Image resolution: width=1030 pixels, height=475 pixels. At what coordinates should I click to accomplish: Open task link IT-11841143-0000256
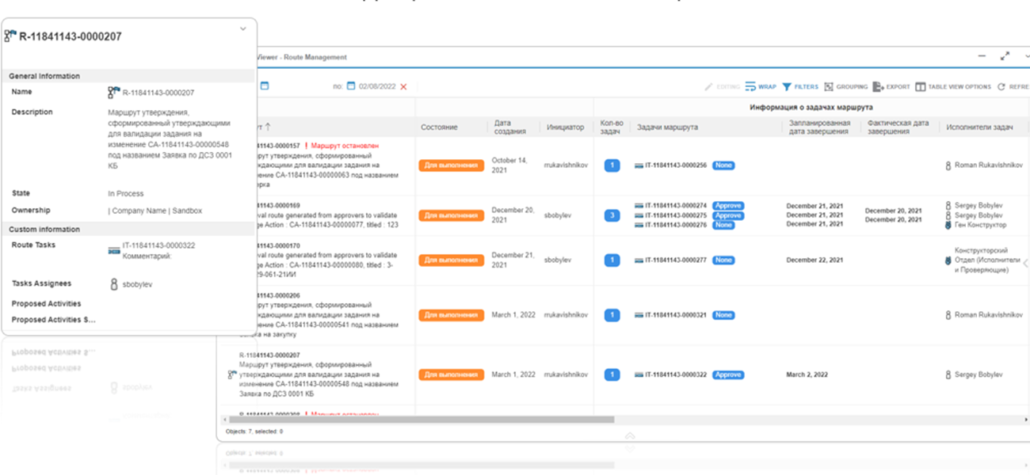677,165
